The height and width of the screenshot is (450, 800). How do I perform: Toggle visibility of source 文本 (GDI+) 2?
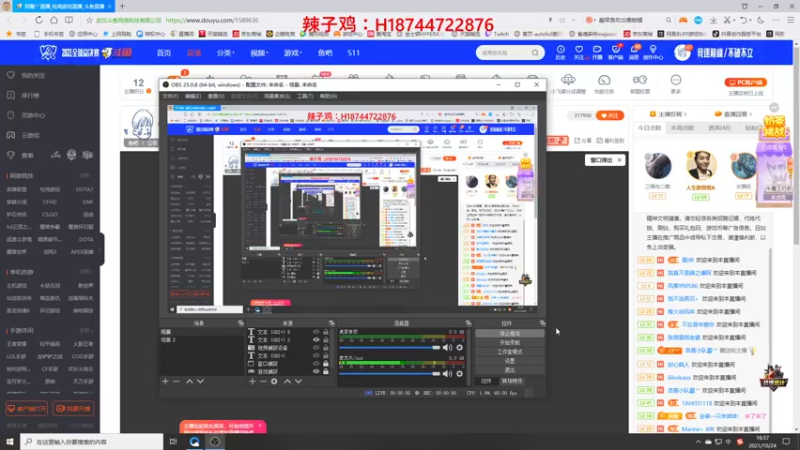(x=316, y=340)
